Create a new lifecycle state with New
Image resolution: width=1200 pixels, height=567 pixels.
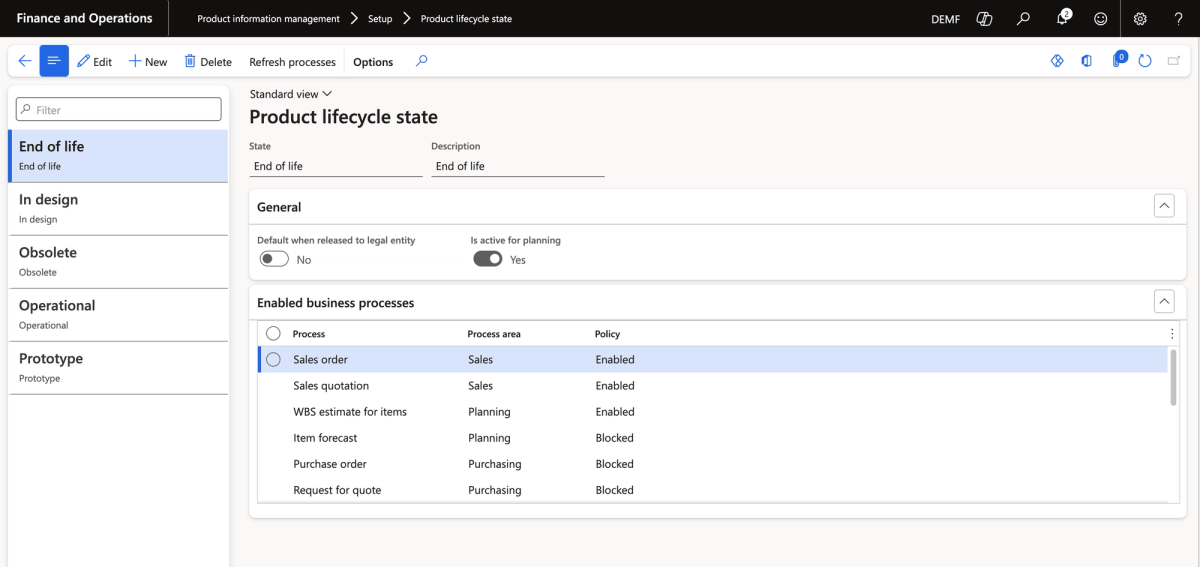click(x=147, y=61)
